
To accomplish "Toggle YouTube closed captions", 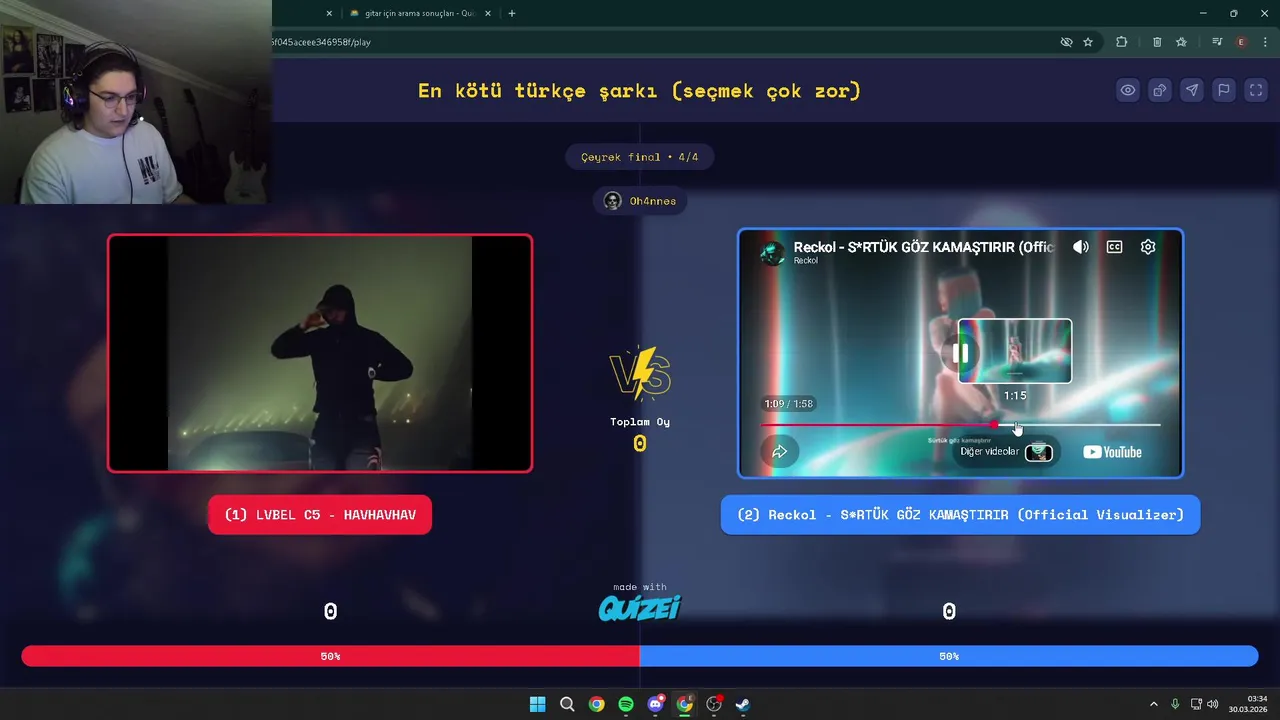I will 1114,247.
